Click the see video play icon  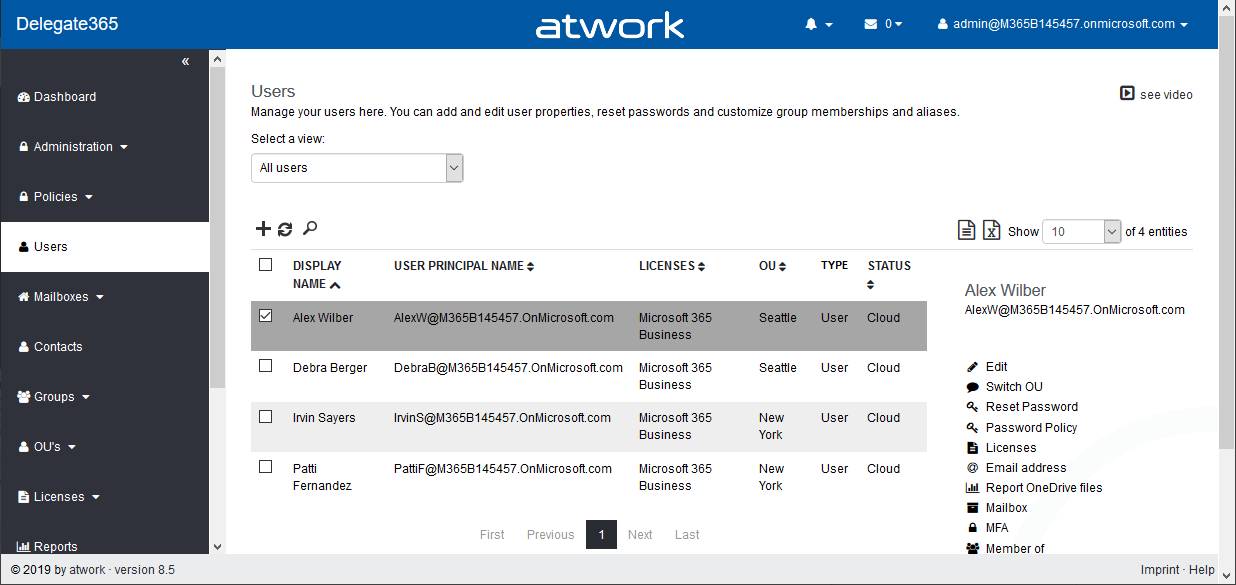point(1127,93)
